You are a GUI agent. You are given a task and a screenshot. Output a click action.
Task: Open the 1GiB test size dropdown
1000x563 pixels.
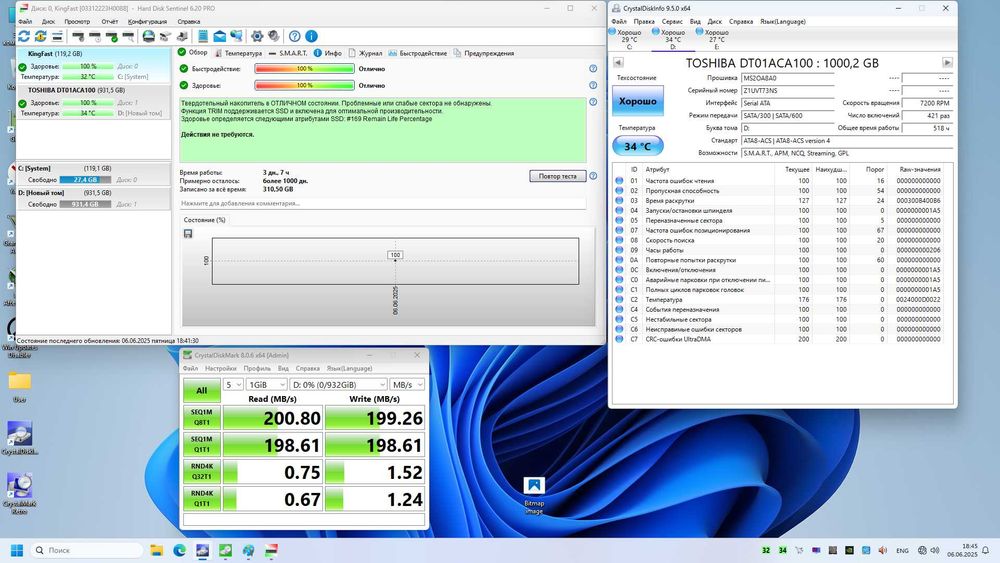(x=266, y=384)
